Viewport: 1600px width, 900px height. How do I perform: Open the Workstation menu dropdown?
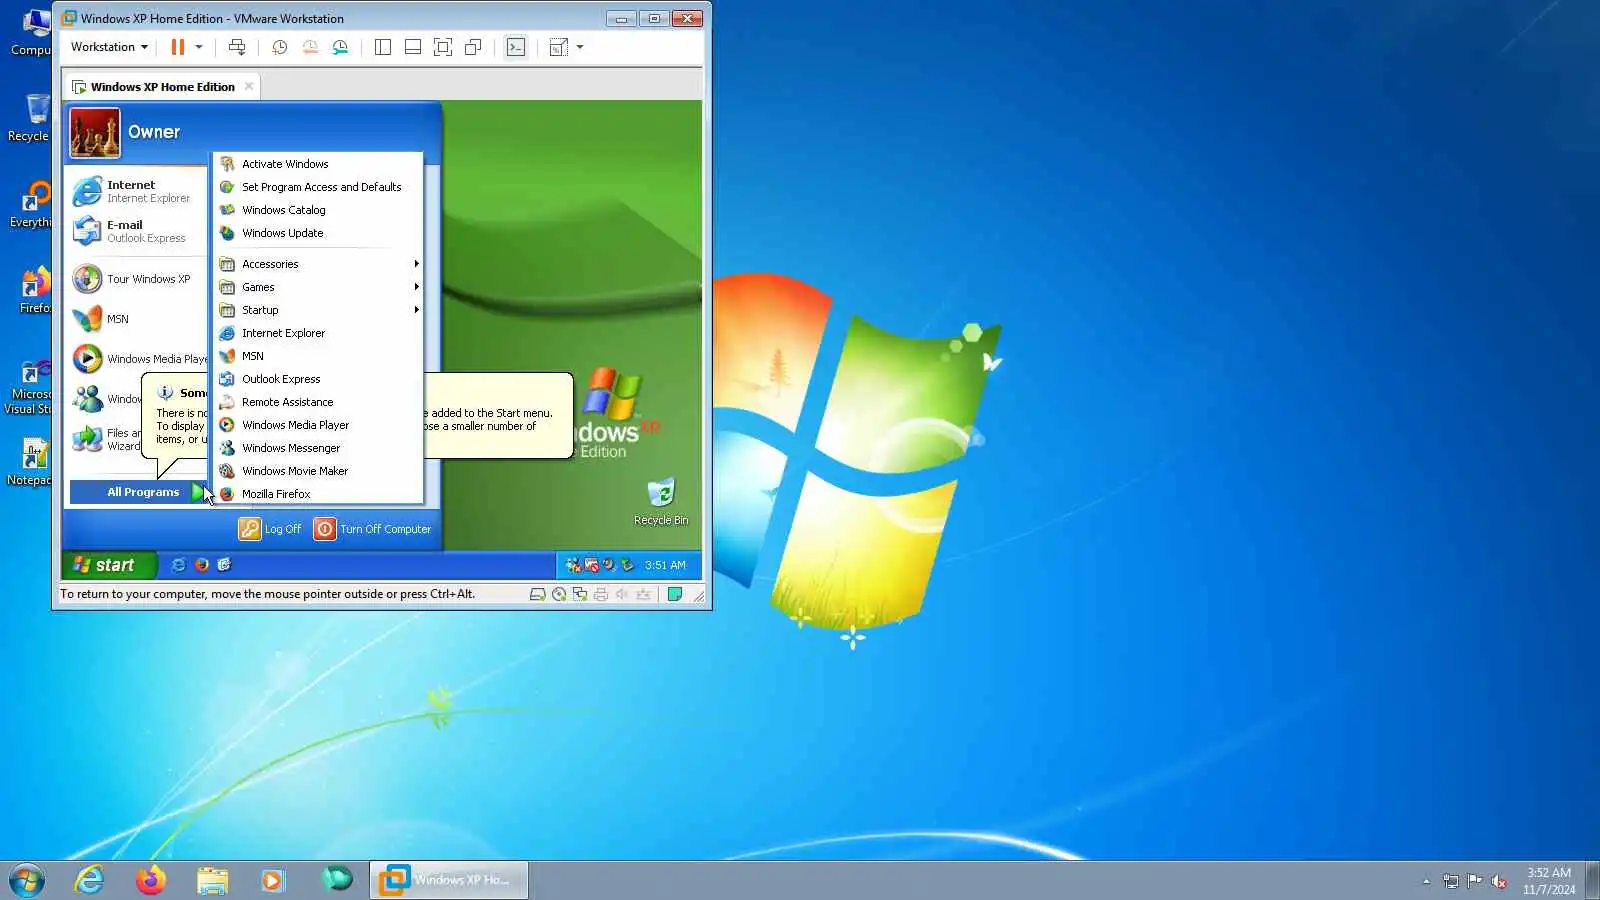pyautogui.click(x=109, y=47)
